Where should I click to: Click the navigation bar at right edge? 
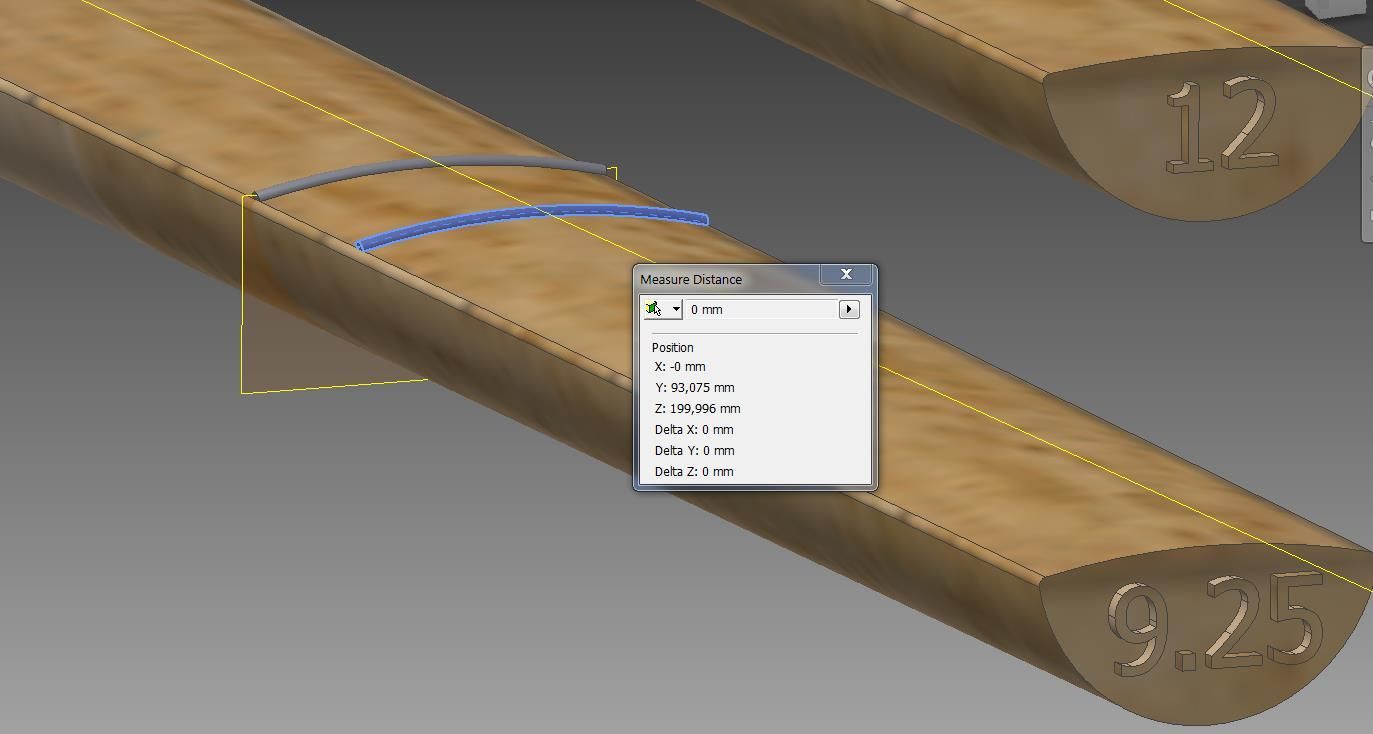pyautogui.click(x=1367, y=150)
